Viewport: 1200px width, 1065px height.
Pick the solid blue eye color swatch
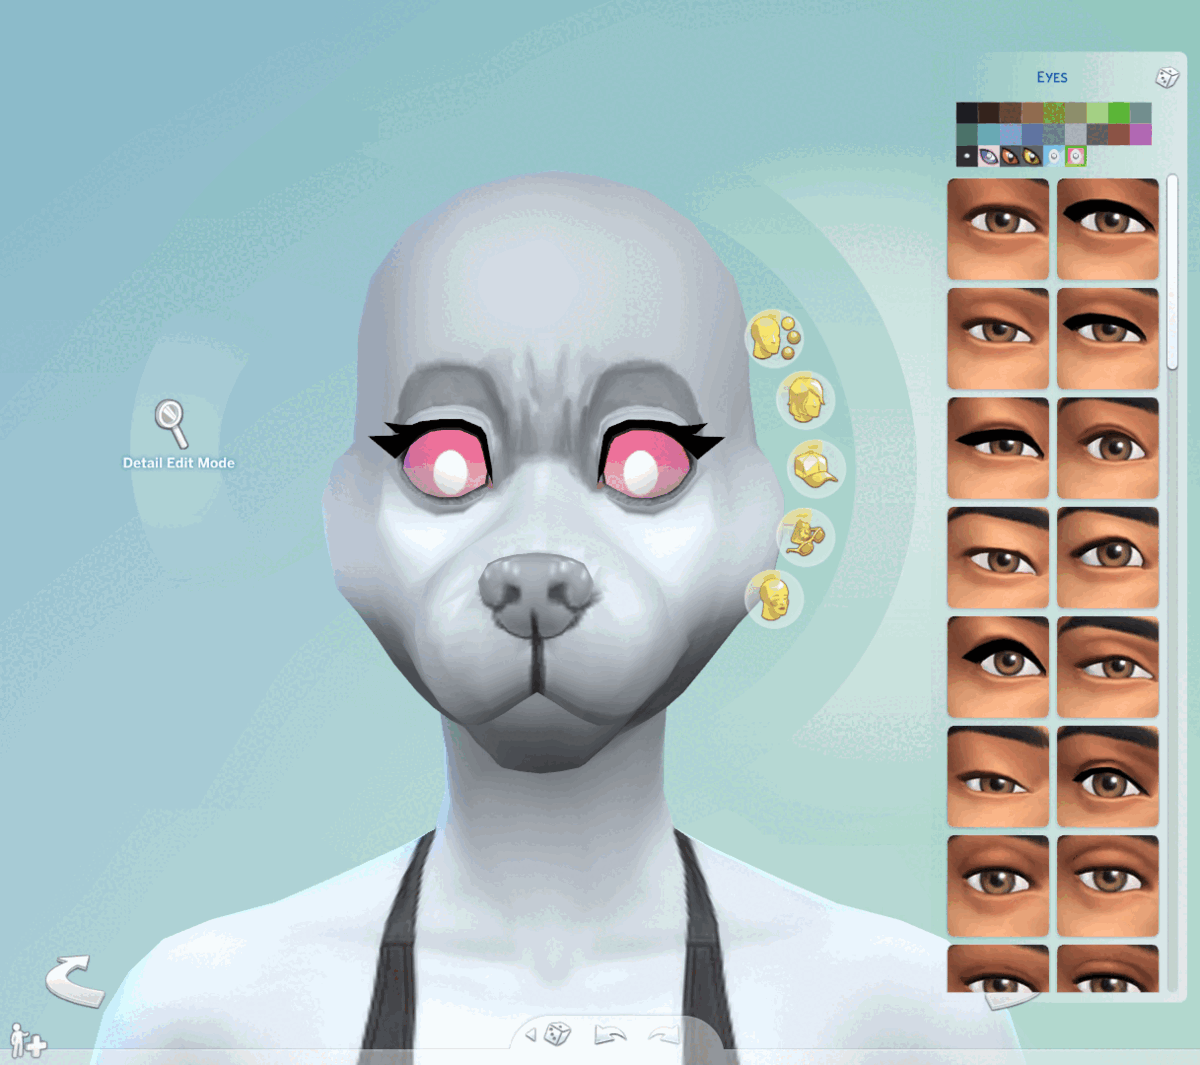[1032, 134]
